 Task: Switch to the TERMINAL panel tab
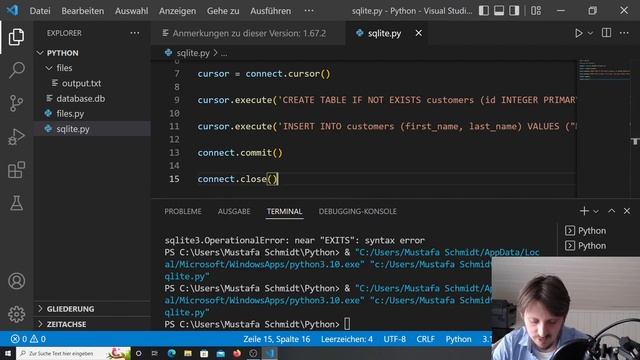pos(284,211)
